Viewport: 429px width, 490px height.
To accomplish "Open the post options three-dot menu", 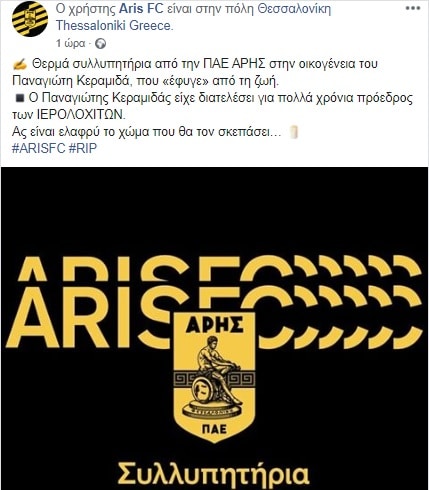I will click(x=412, y=9).
